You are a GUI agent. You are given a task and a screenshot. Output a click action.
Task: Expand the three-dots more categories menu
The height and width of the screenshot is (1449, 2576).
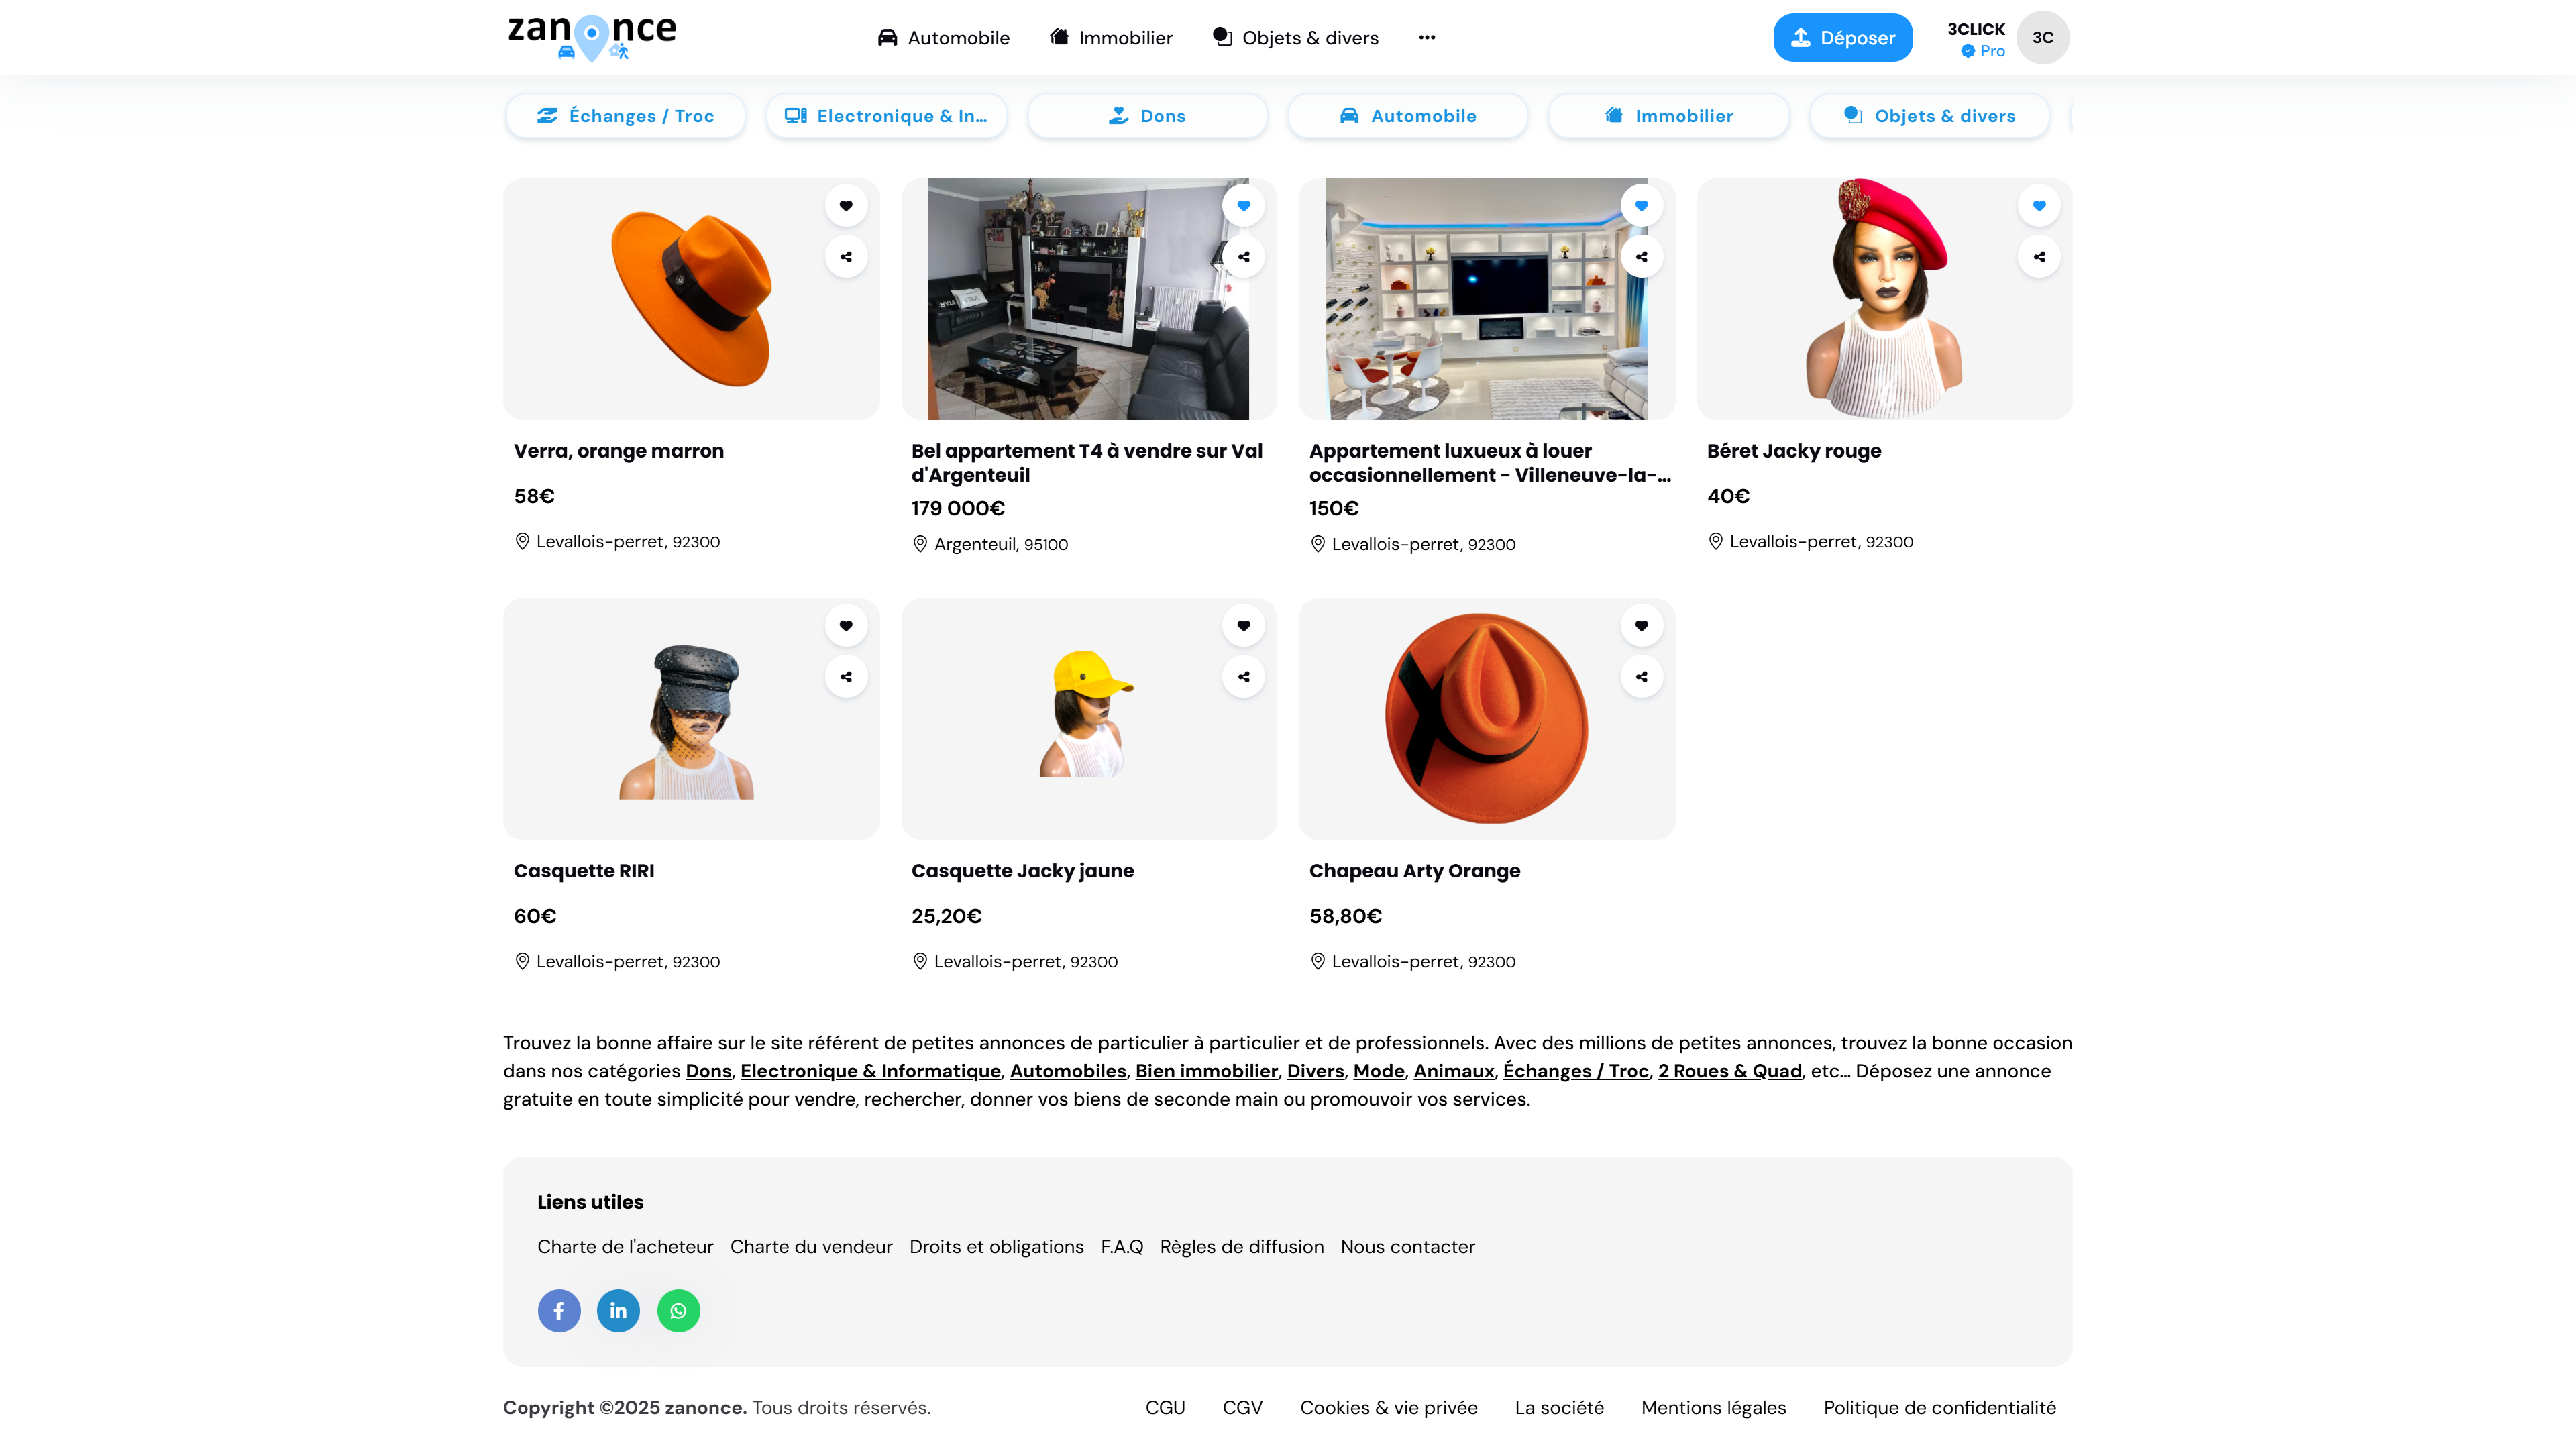click(x=1426, y=37)
